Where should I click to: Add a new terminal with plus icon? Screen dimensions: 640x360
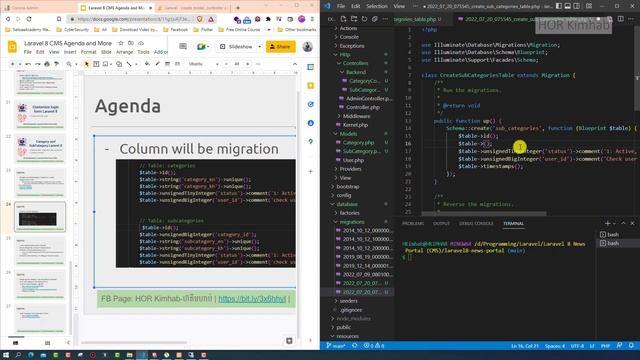(607, 223)
